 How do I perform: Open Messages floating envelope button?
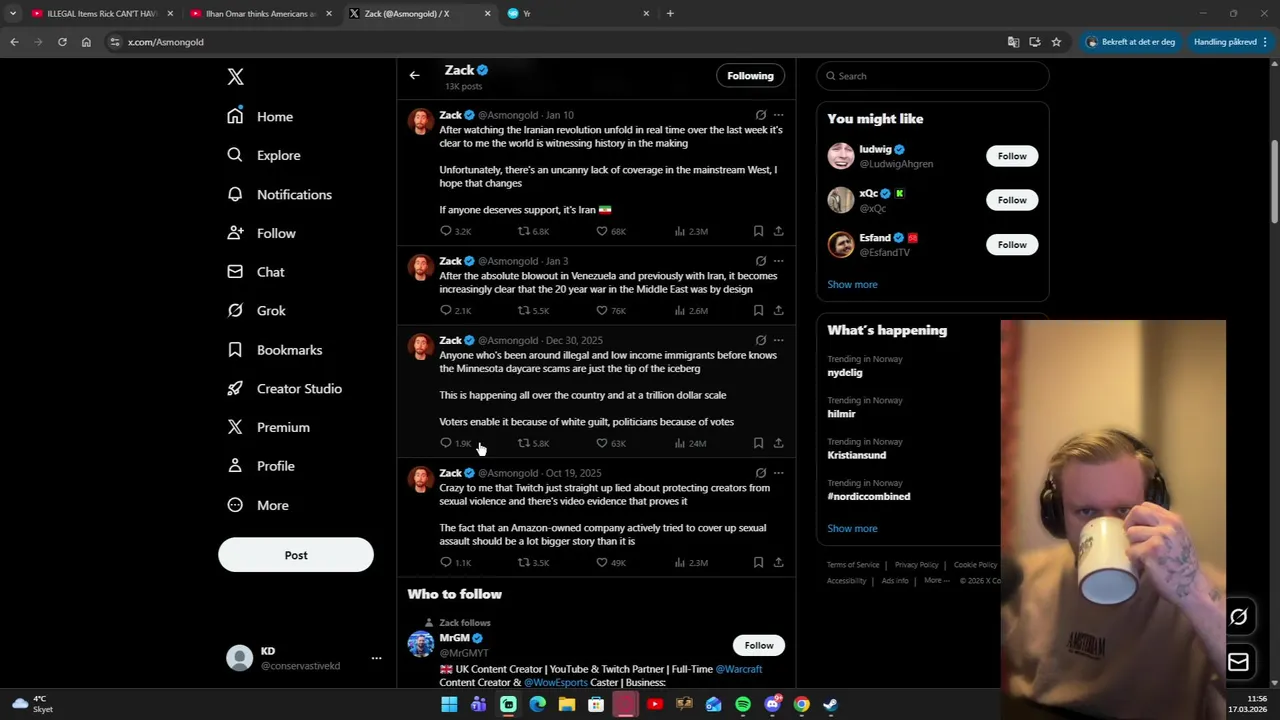click(x=1238, y=662)
